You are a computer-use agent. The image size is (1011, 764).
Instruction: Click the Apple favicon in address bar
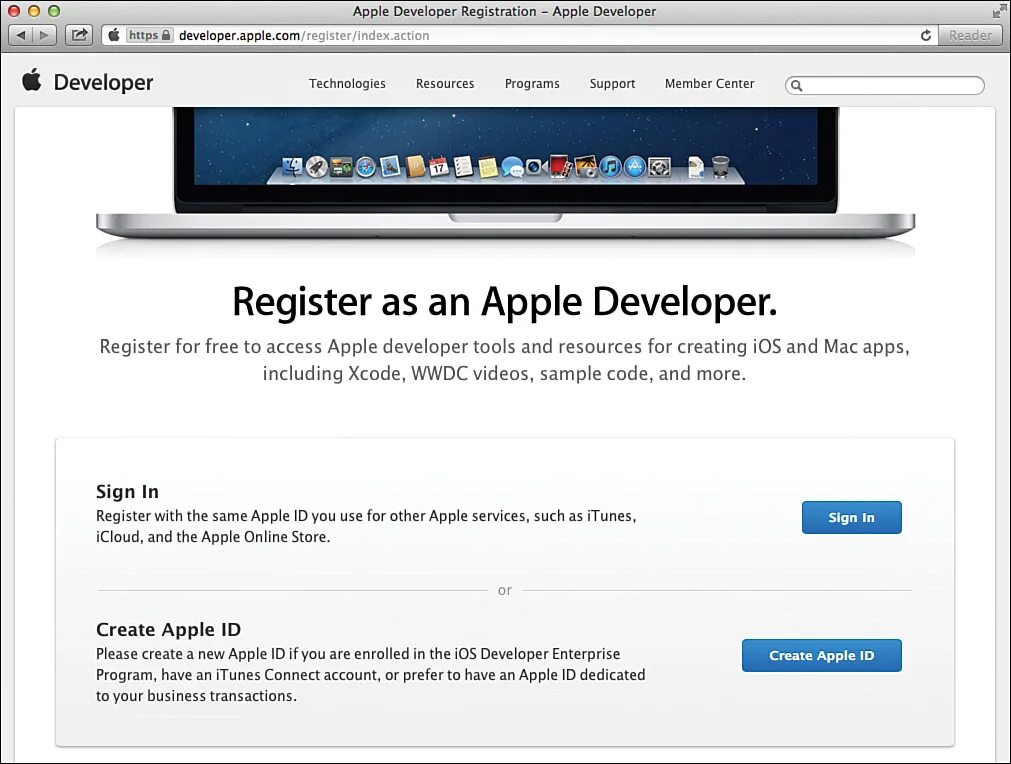coord(113,35)
